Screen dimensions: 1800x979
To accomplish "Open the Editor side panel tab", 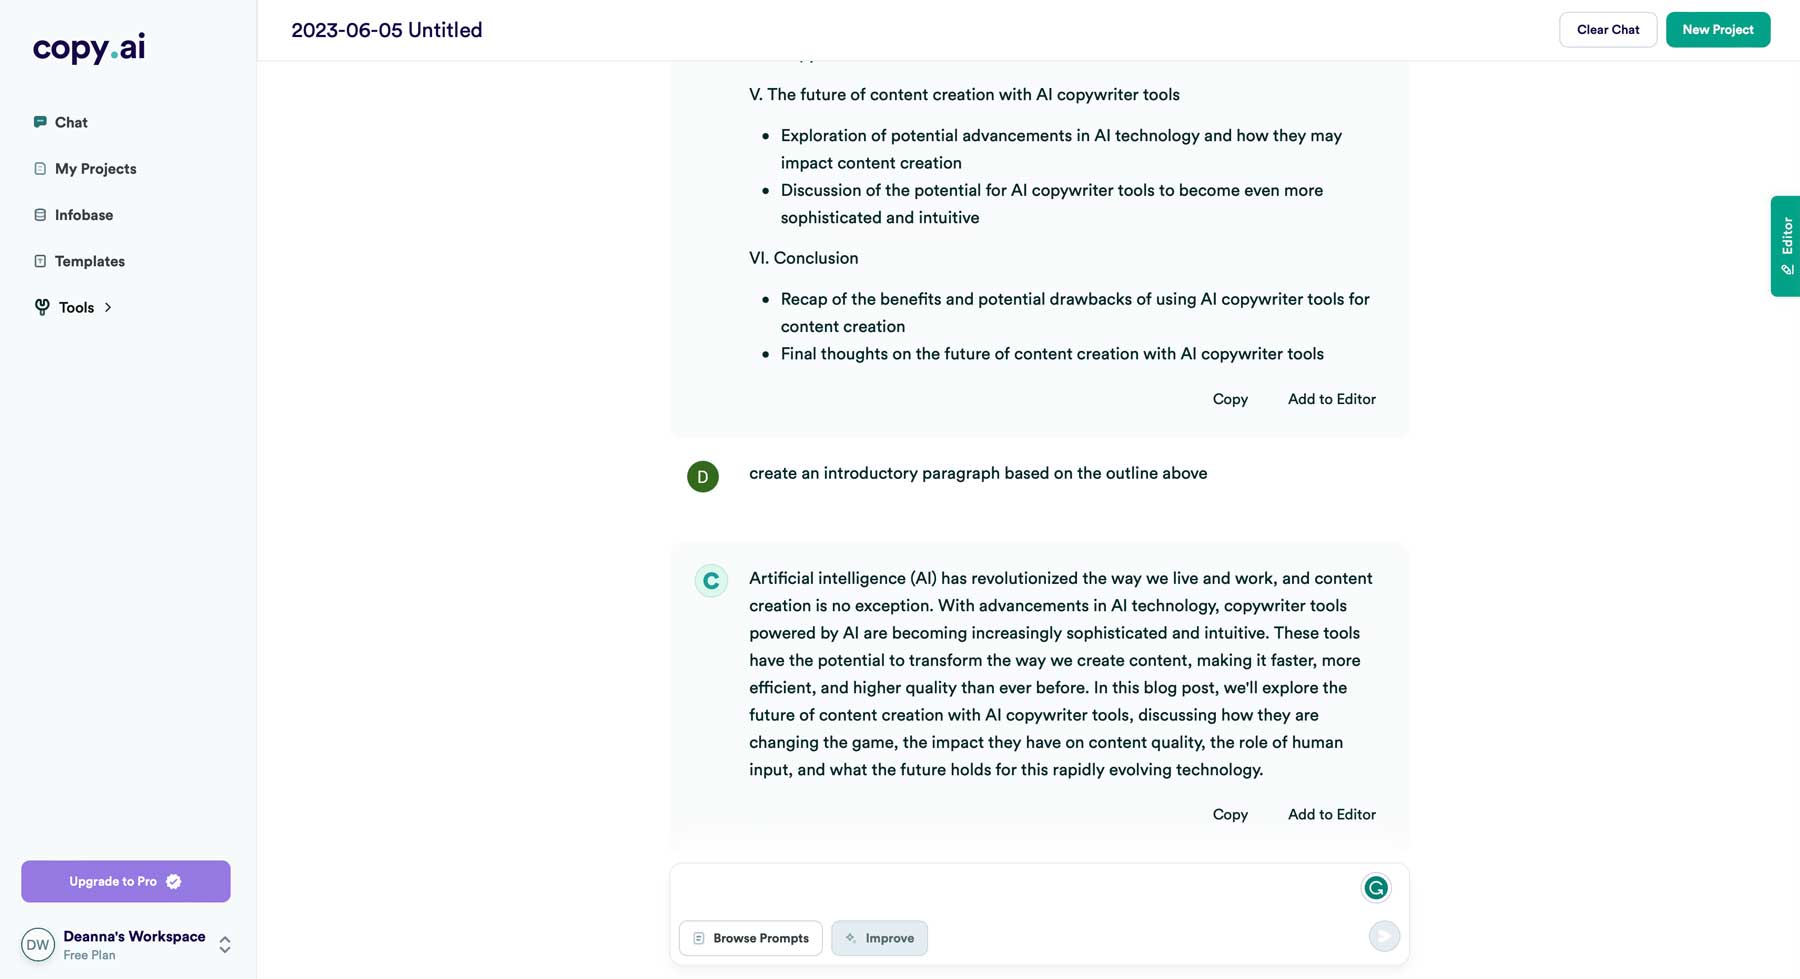I will [1786, 246].
